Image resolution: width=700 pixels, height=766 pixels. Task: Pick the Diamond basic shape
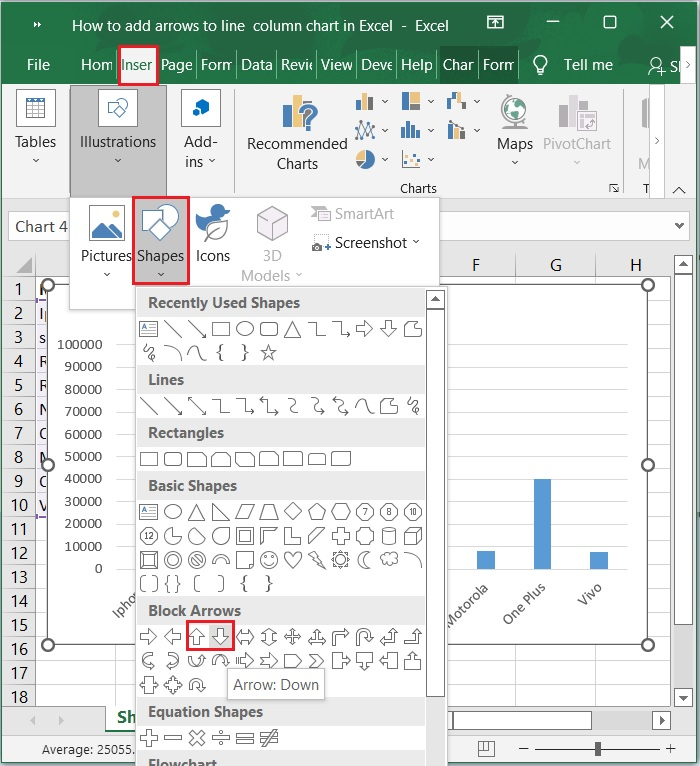point(293,511)
